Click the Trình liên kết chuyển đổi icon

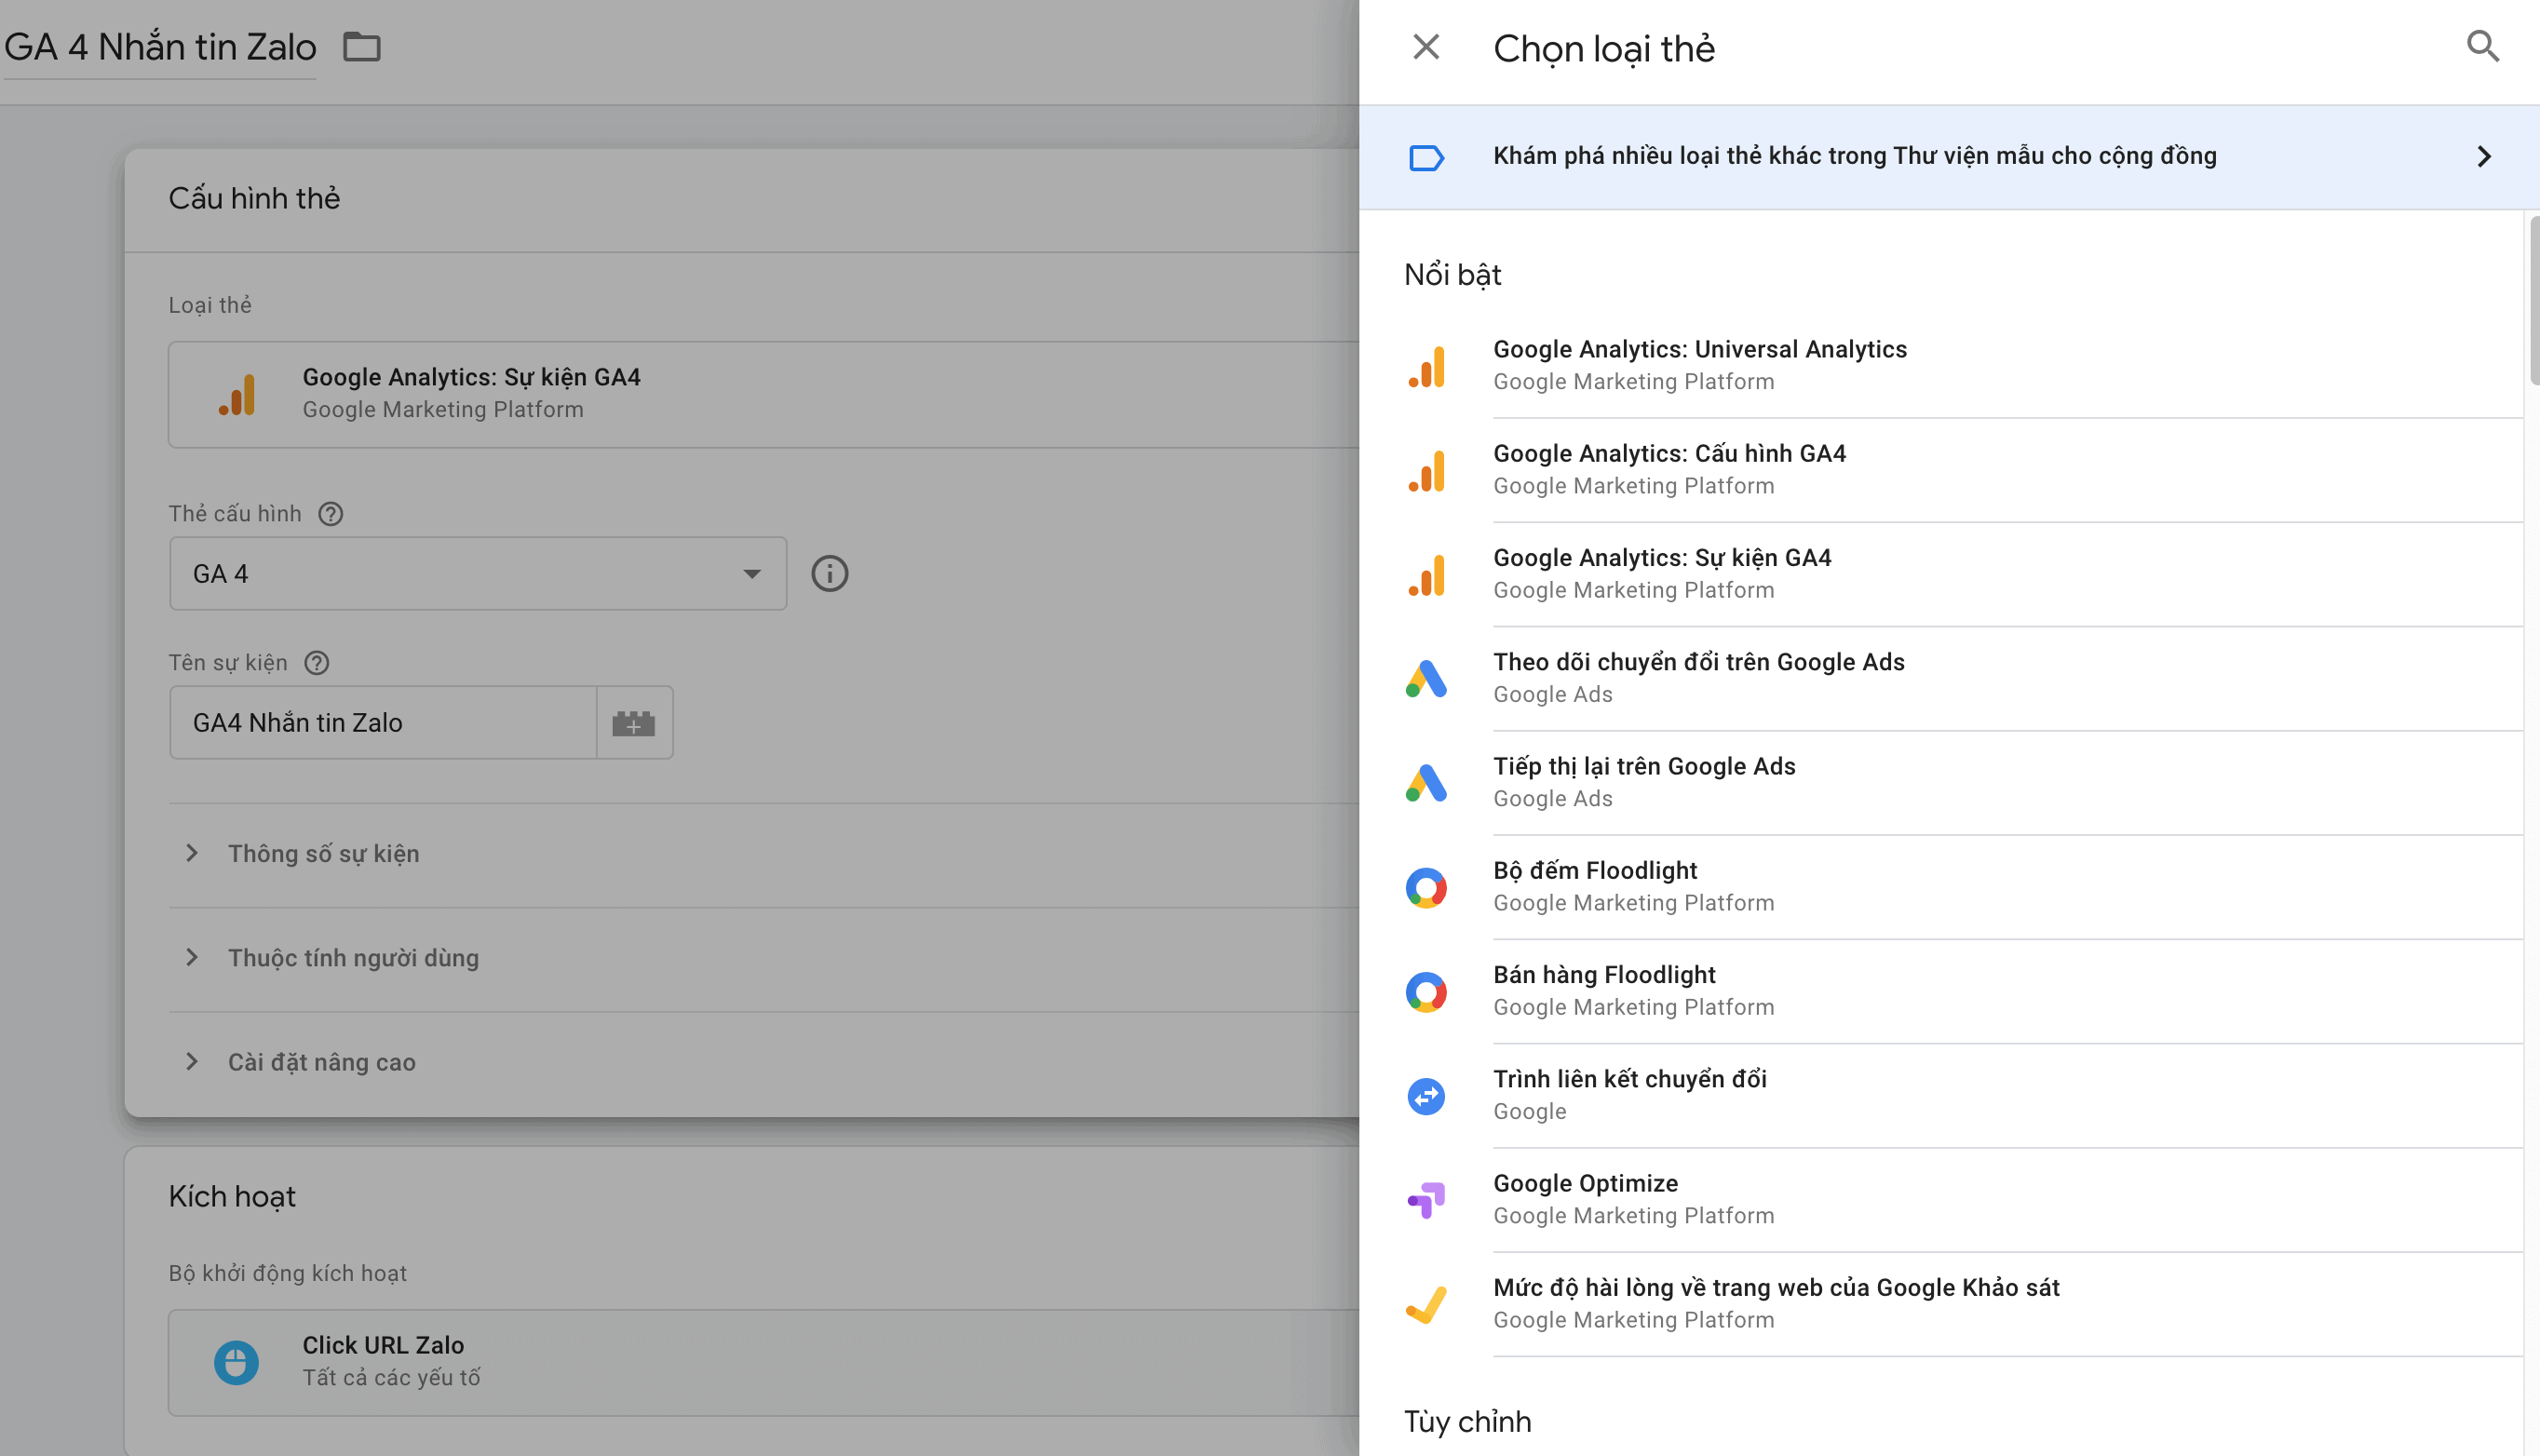[x=1427, y=1096]
